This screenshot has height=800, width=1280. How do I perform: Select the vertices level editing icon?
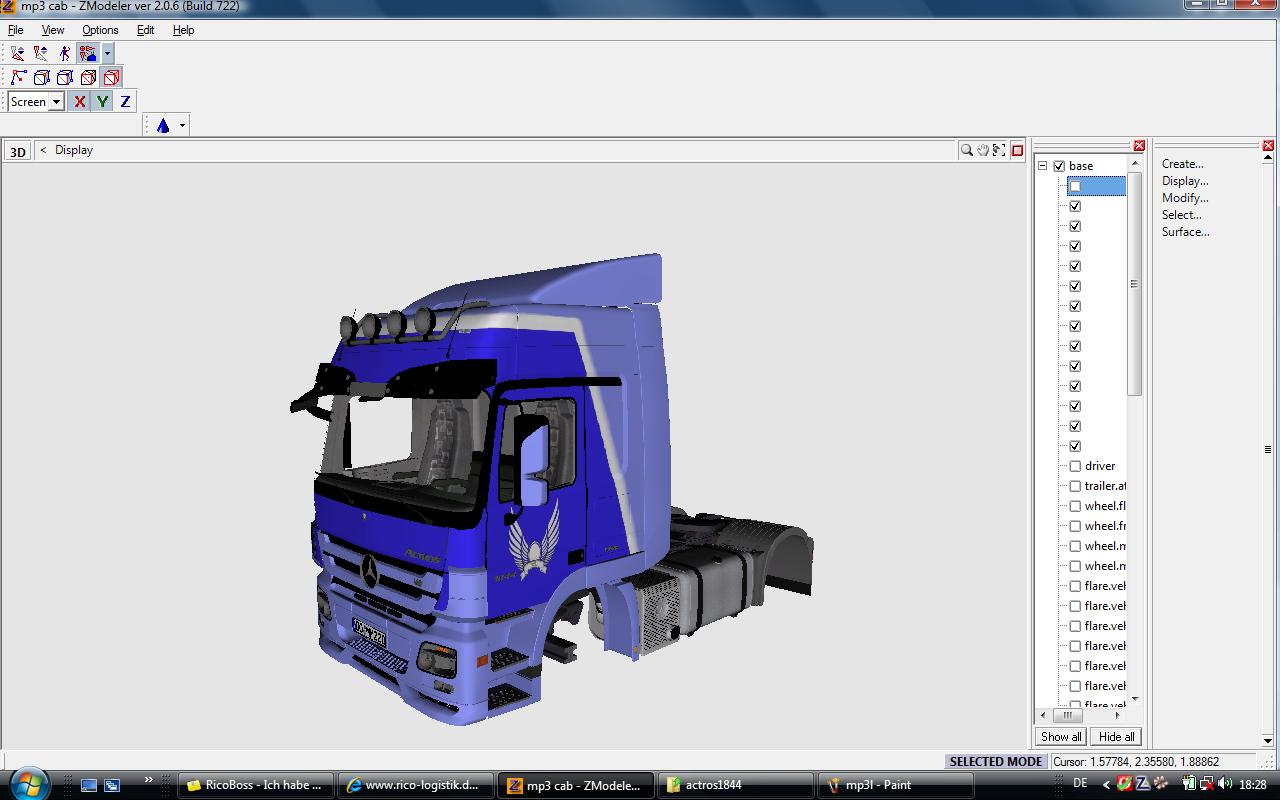[x=18, y=77]
